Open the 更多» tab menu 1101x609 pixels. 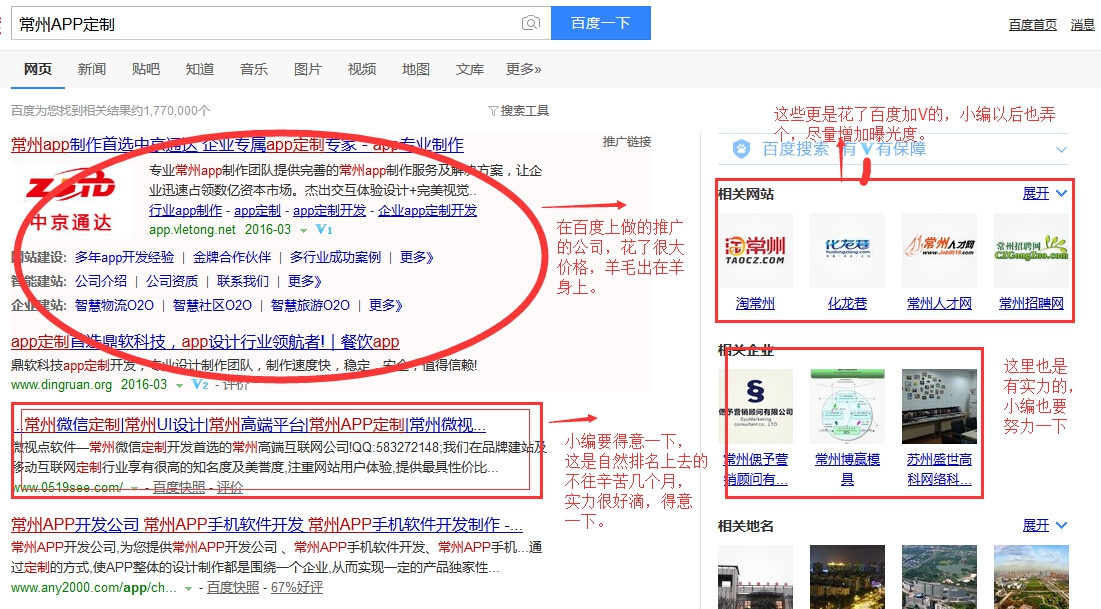coord(524,69)
